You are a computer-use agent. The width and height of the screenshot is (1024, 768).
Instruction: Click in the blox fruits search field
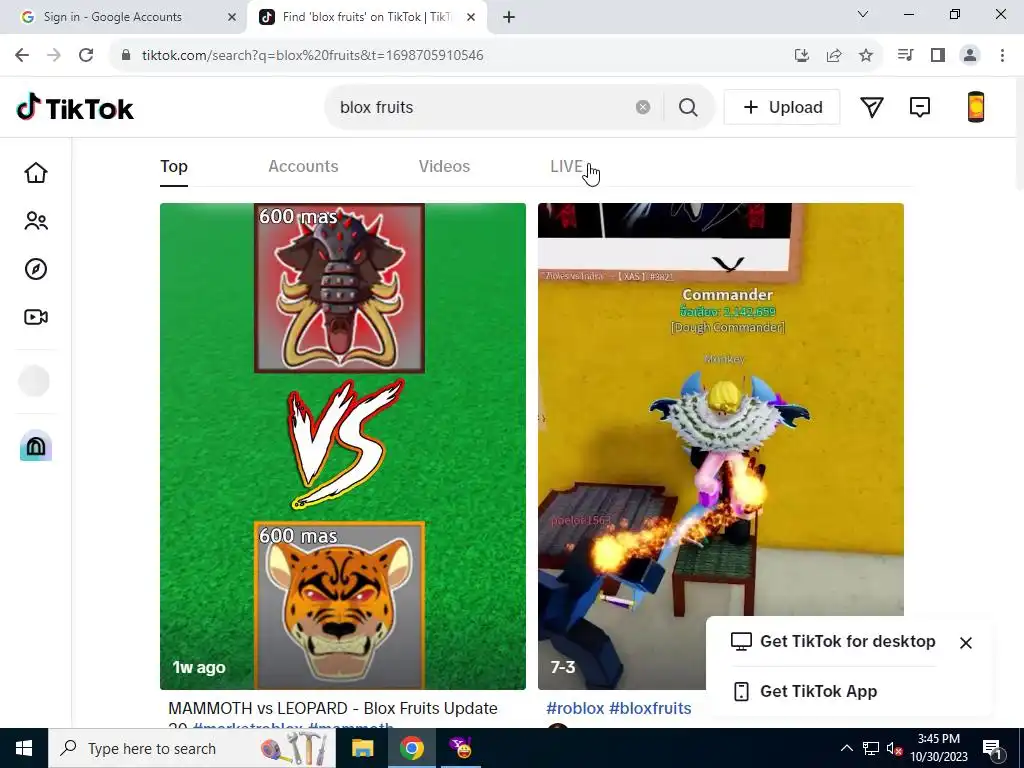click(x=483, y=107)
